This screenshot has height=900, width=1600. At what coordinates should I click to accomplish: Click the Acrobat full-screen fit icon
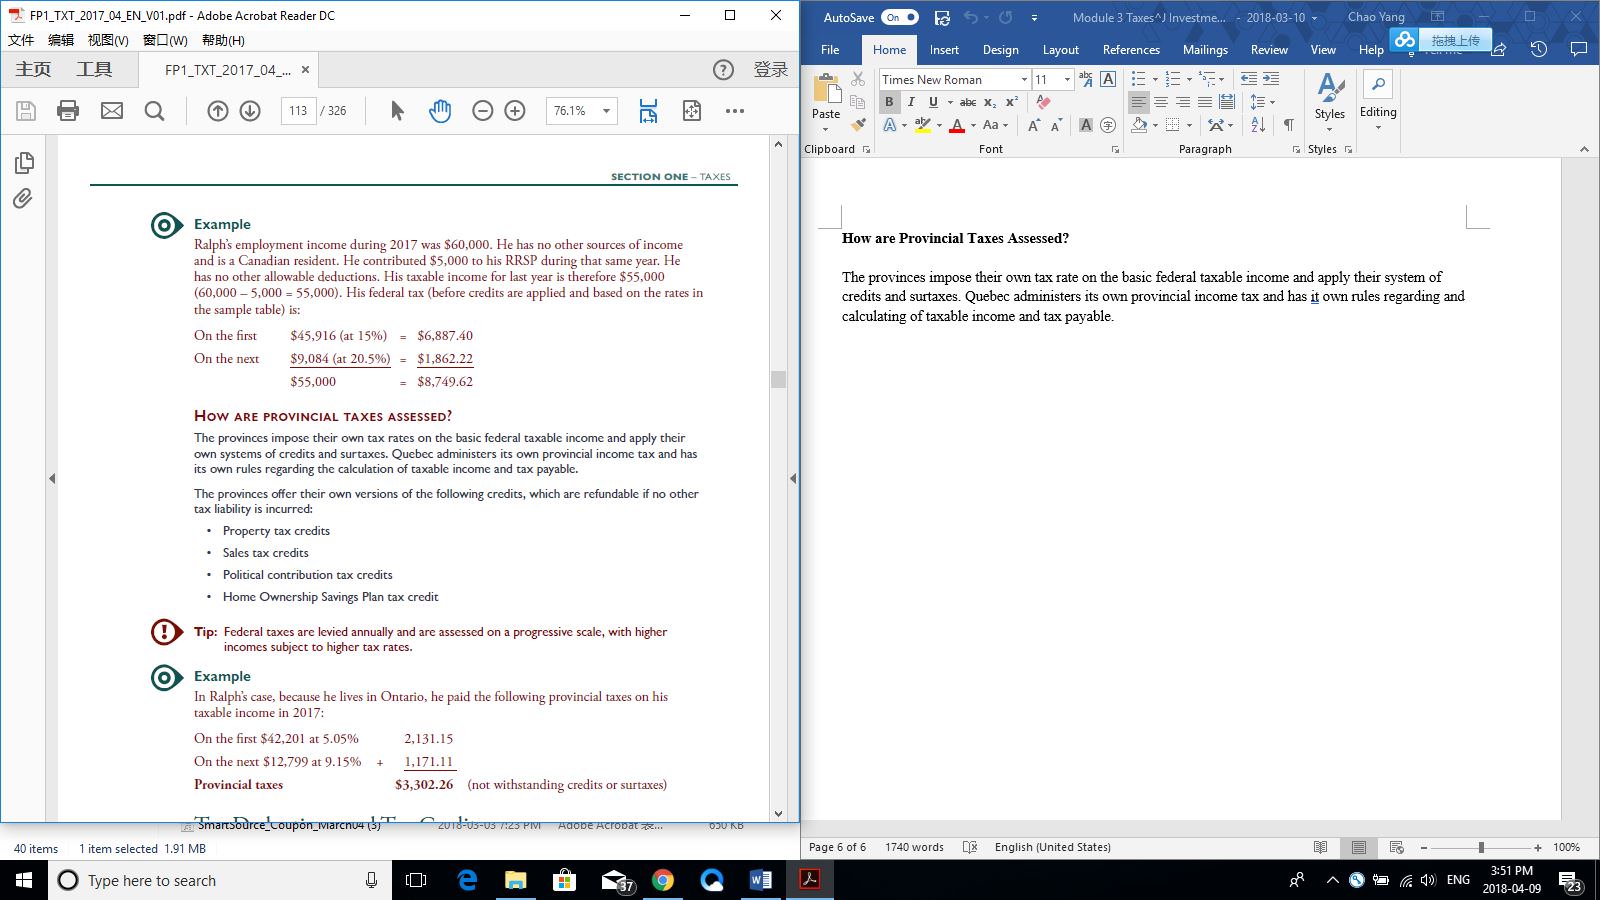(692, 111)
